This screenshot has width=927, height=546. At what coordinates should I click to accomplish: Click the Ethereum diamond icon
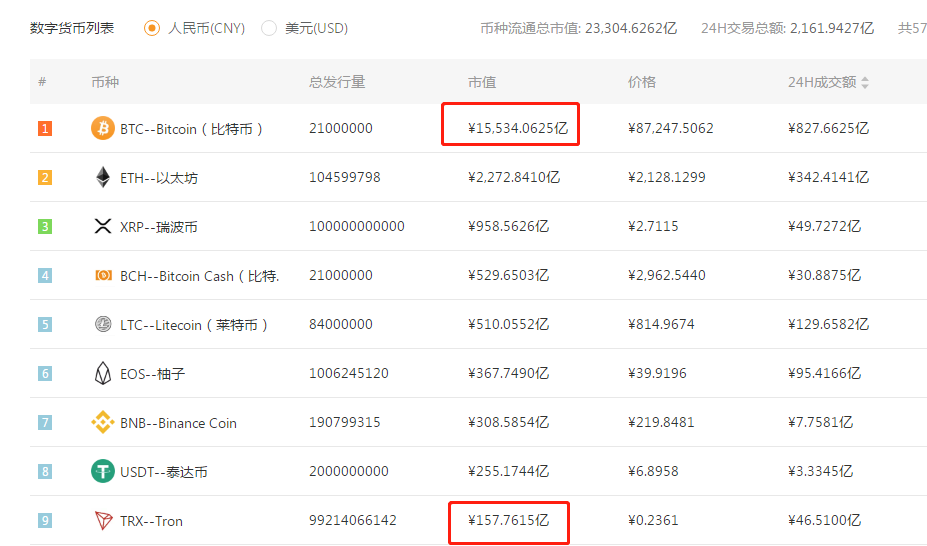[103, 177]
